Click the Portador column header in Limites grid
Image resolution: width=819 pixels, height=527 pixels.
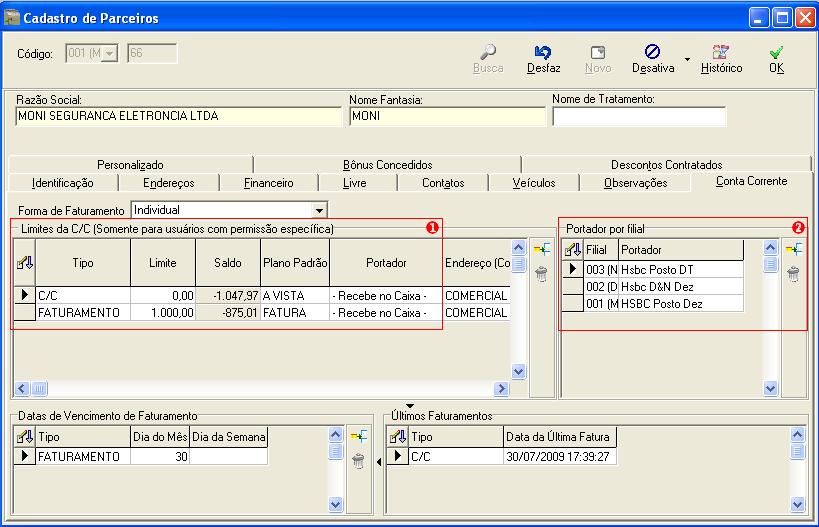click(x=386, y=263)
